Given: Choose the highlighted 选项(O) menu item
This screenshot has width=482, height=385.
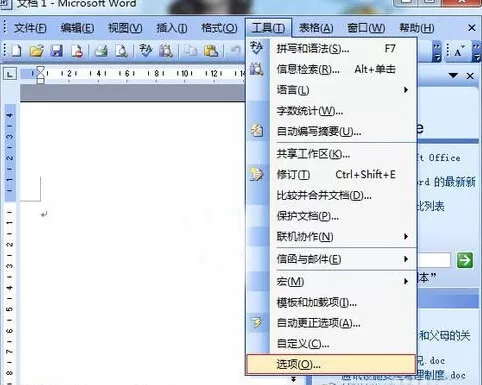Looking at the screenshot, I should click(x=331, y=364).
